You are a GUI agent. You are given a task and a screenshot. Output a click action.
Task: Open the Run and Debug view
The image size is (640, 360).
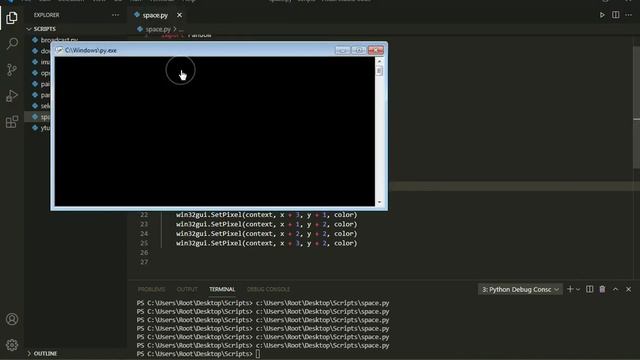(12, 96)
